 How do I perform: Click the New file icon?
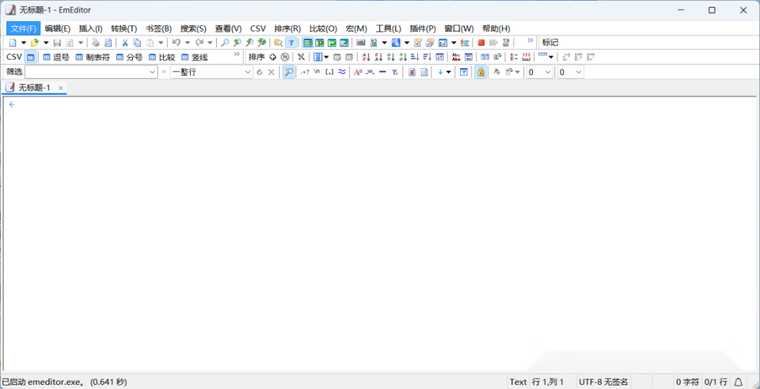(x=13, y=43)
